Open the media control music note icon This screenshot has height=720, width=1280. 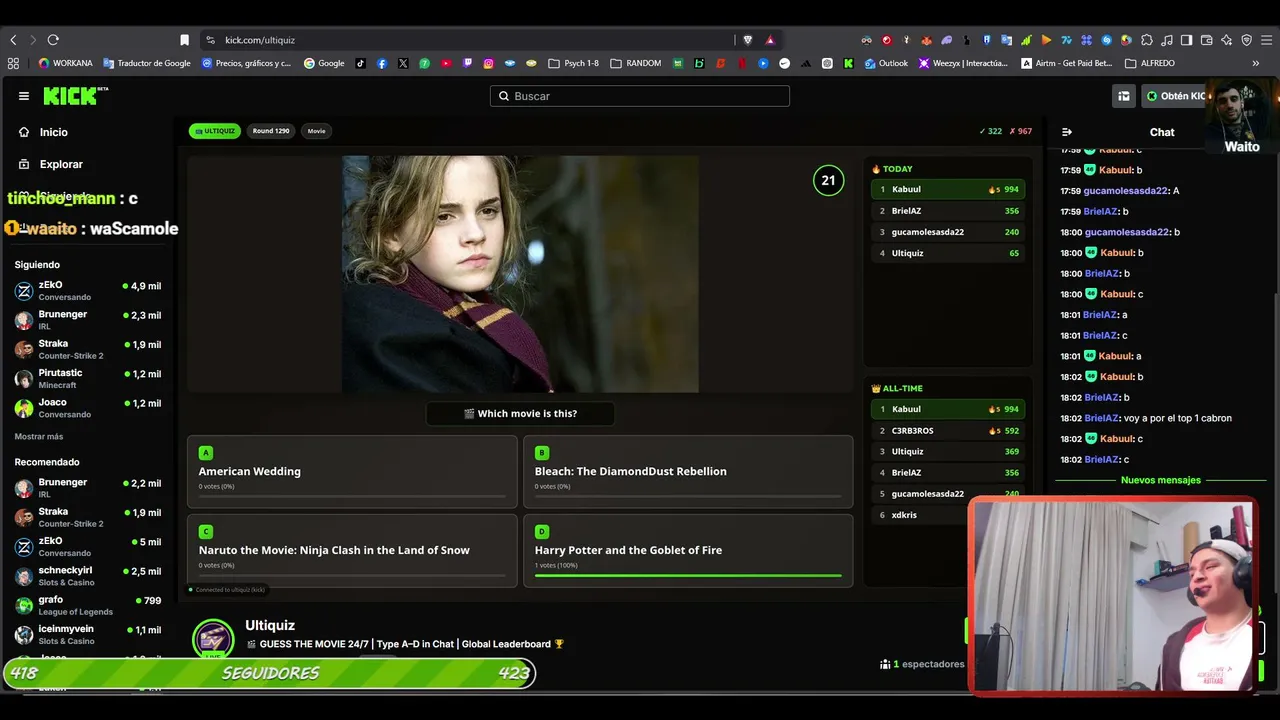[x=1166, y=40]
